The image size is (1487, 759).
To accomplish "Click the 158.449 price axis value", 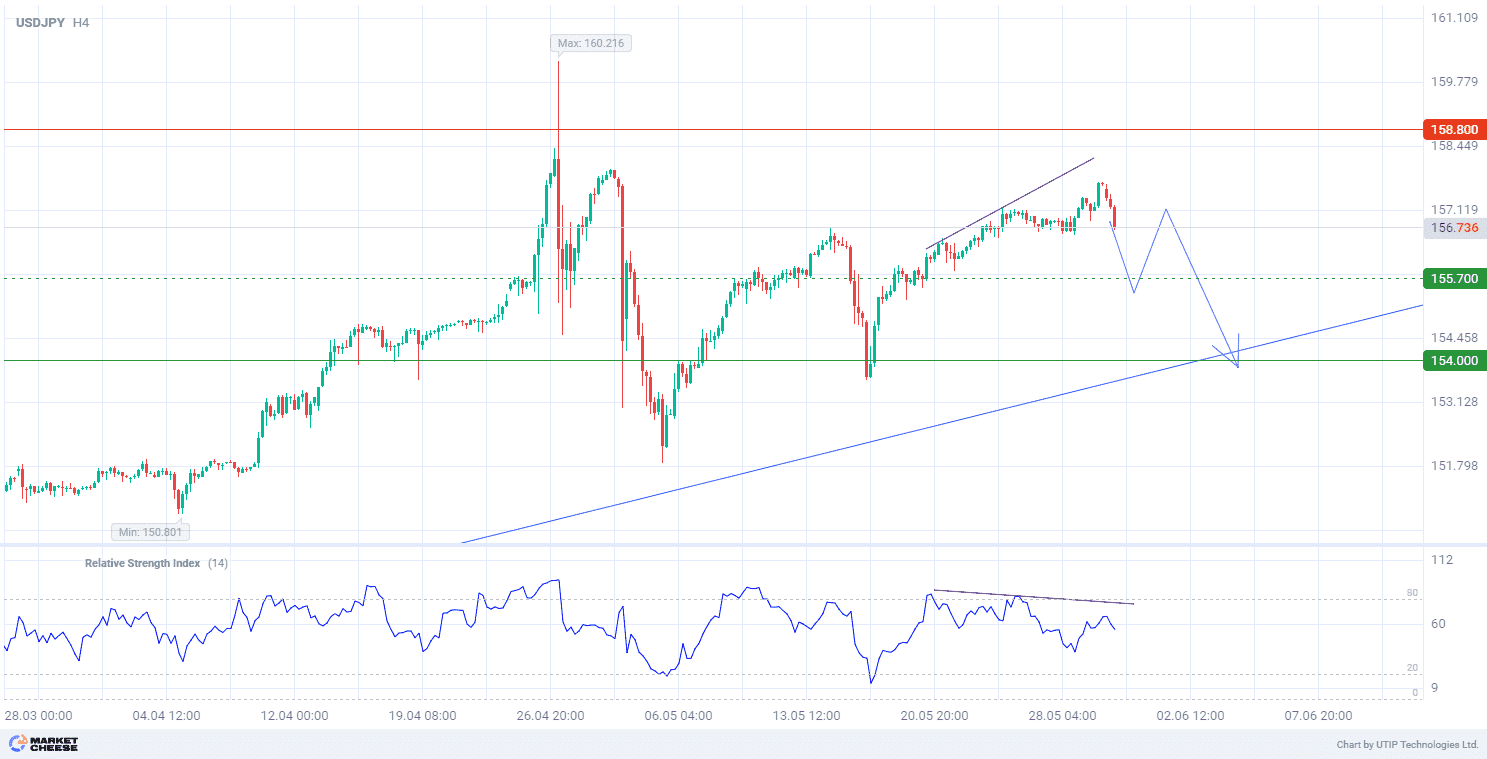I will (x=1455, y=146).
